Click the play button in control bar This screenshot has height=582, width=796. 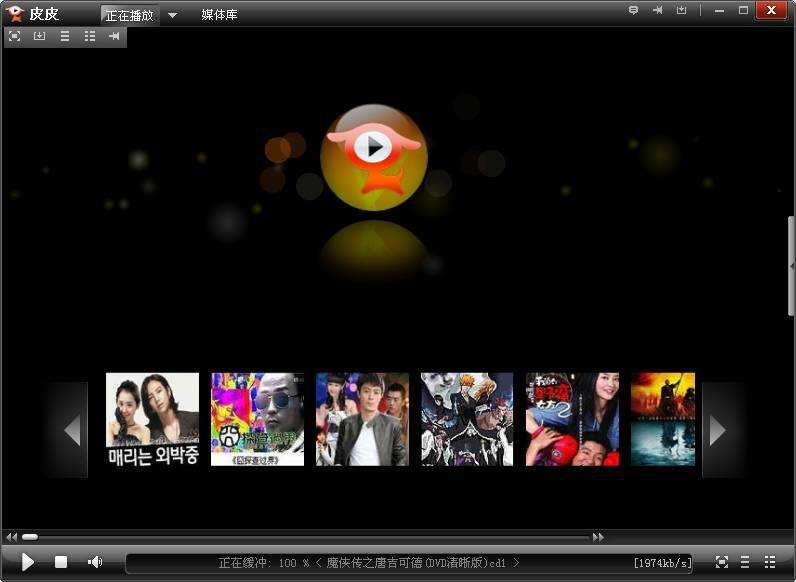(28, 562)
